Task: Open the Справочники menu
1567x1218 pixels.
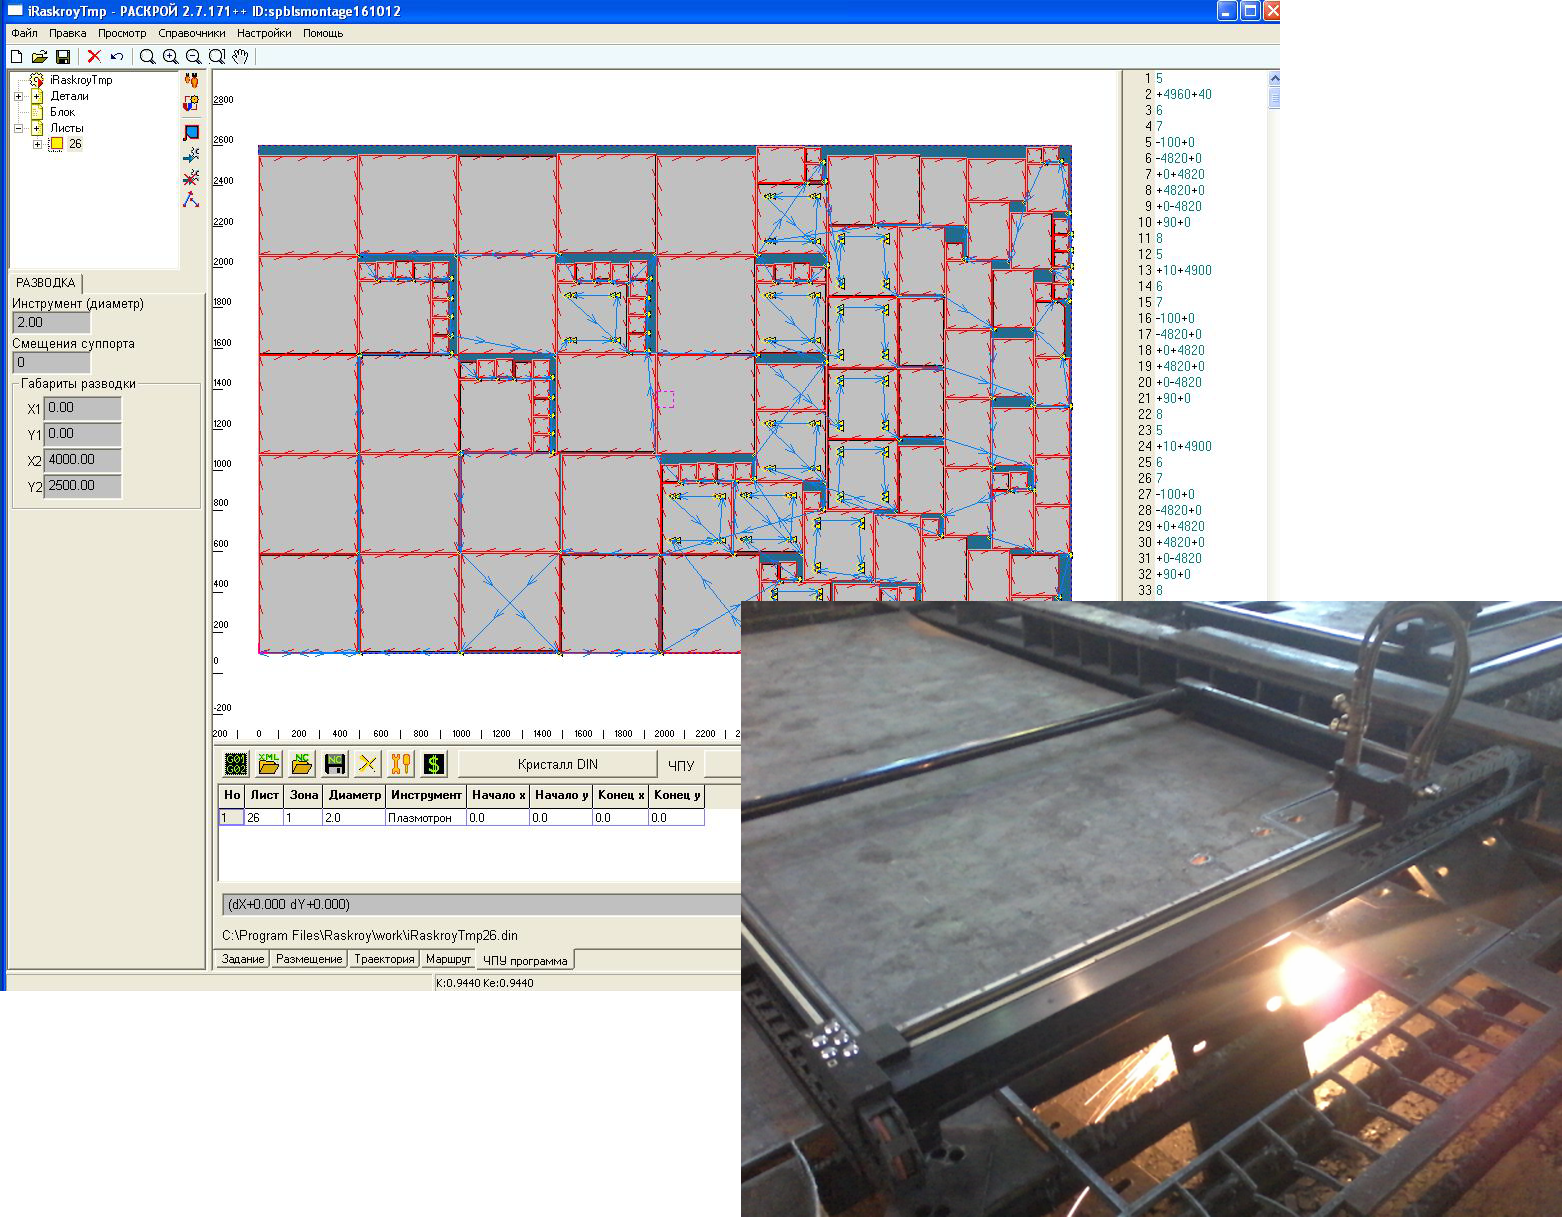Action: (x=192, y=33)
